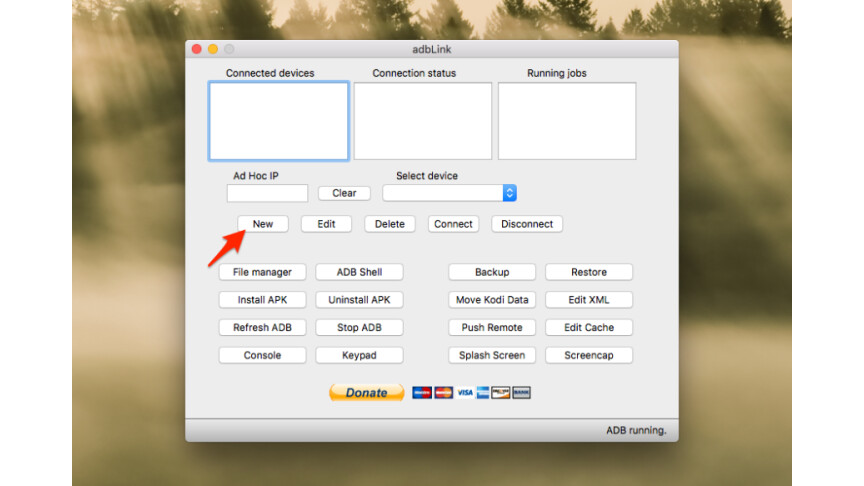Open the Select device dropdown
864x486 pixels.
pos(450,193)
